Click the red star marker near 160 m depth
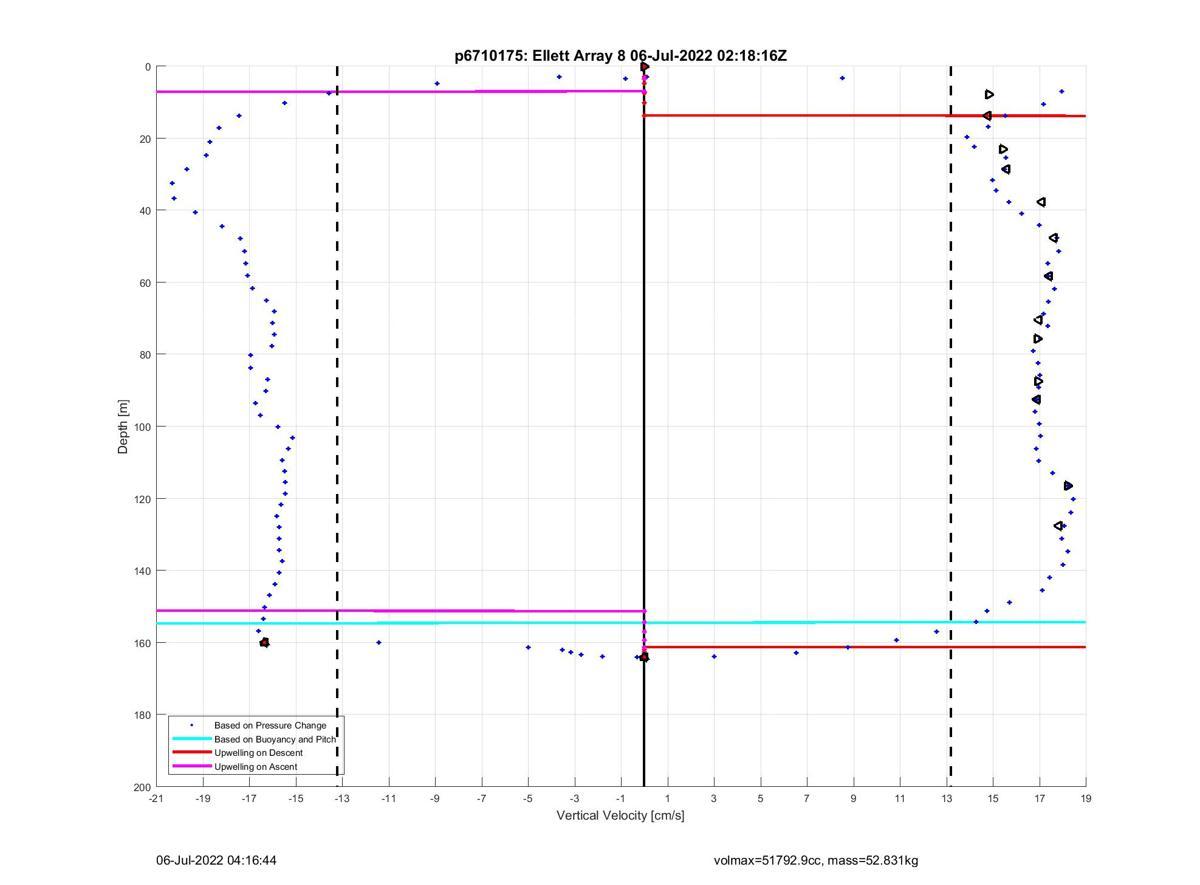1200x885 pixels. point(264,643)
